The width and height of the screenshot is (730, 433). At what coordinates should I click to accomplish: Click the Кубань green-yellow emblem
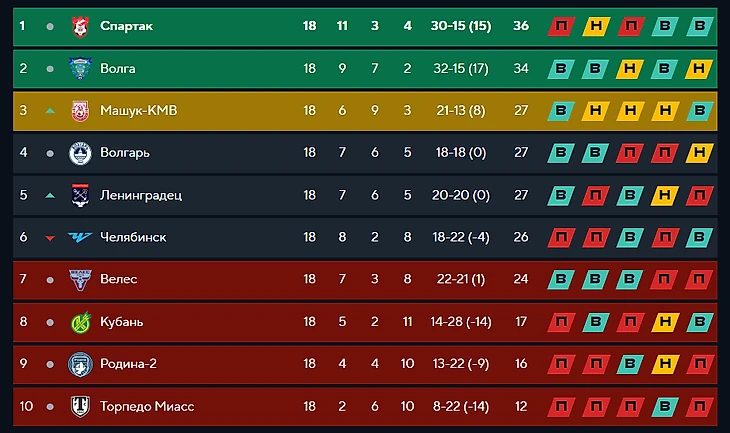pyautogui.click(x=80, y=322)
